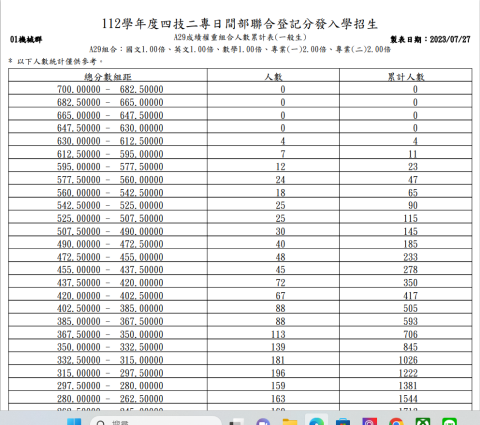
Task: Click cumulative total 593
Action: (410, 321)
